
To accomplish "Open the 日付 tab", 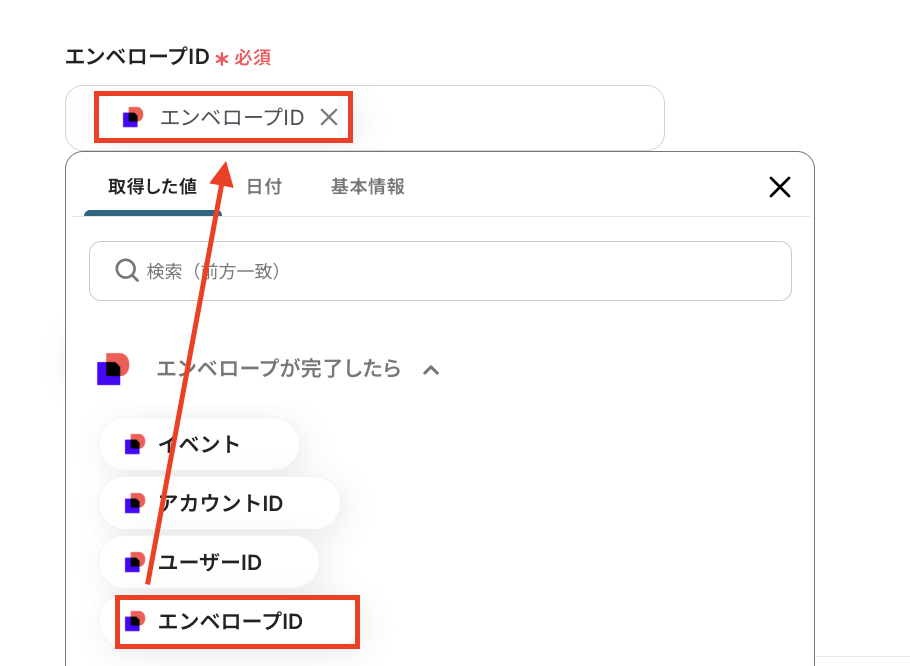I will [264, 187].
